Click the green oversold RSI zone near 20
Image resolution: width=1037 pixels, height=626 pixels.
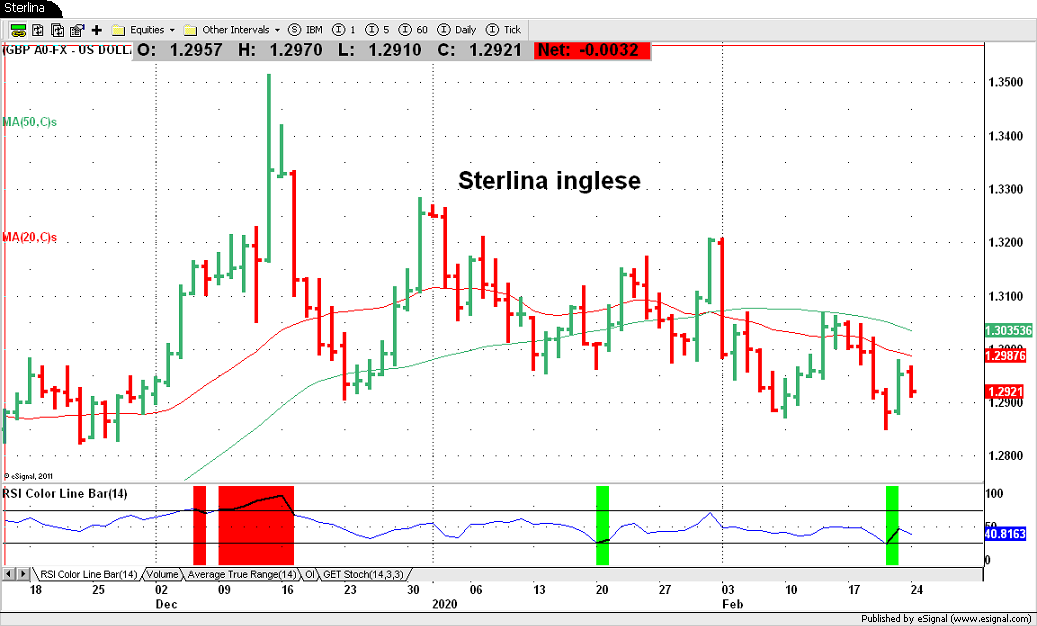tap(602, 526)
